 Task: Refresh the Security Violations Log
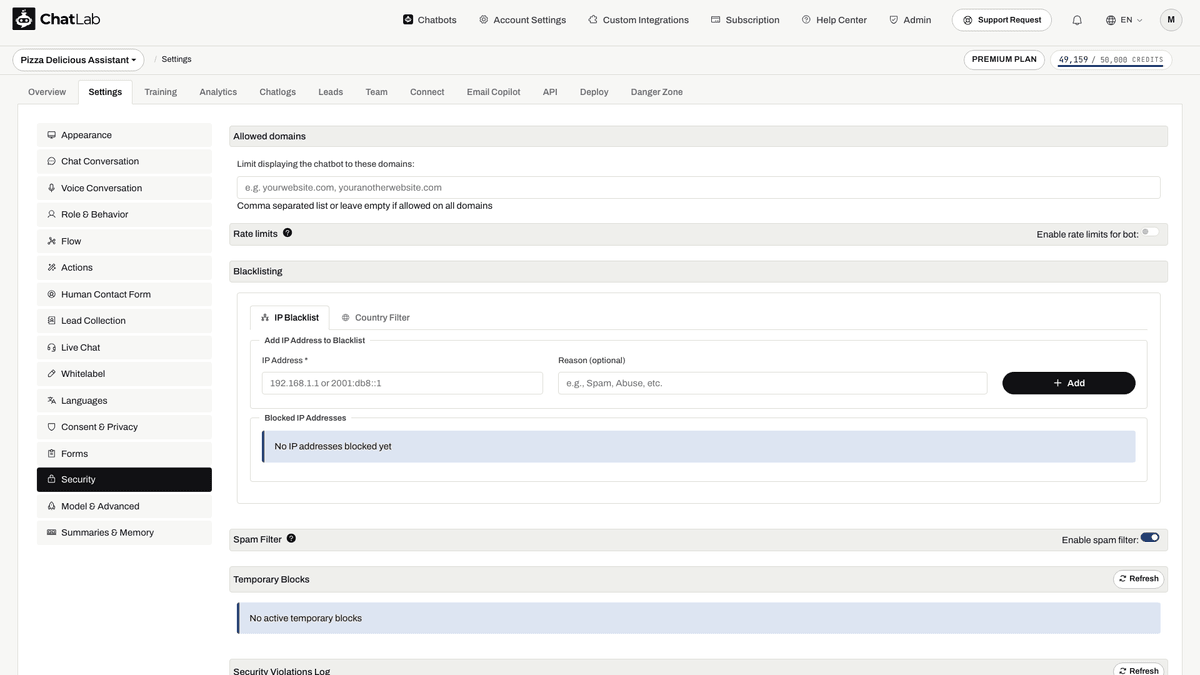1138,669
